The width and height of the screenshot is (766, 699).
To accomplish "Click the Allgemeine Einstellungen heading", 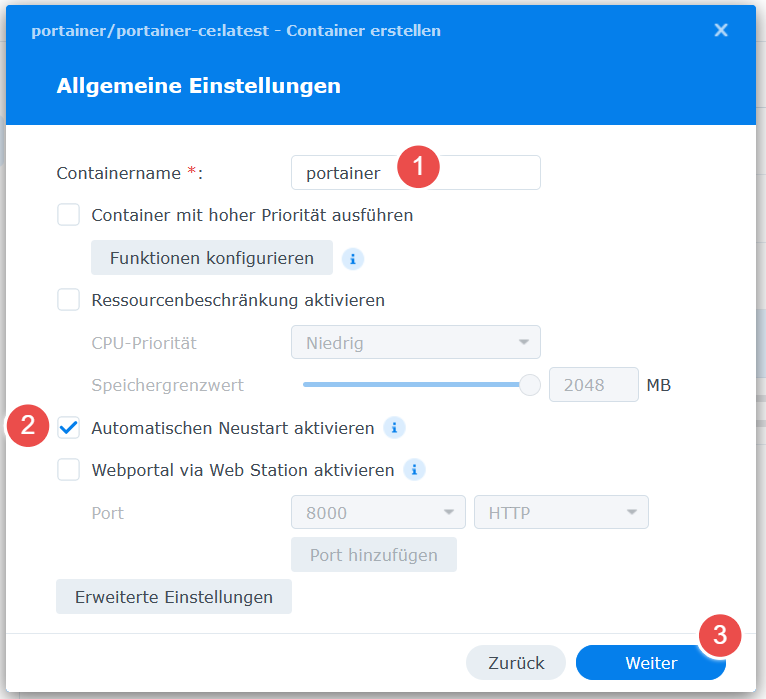I will click(x=199, y=86).
